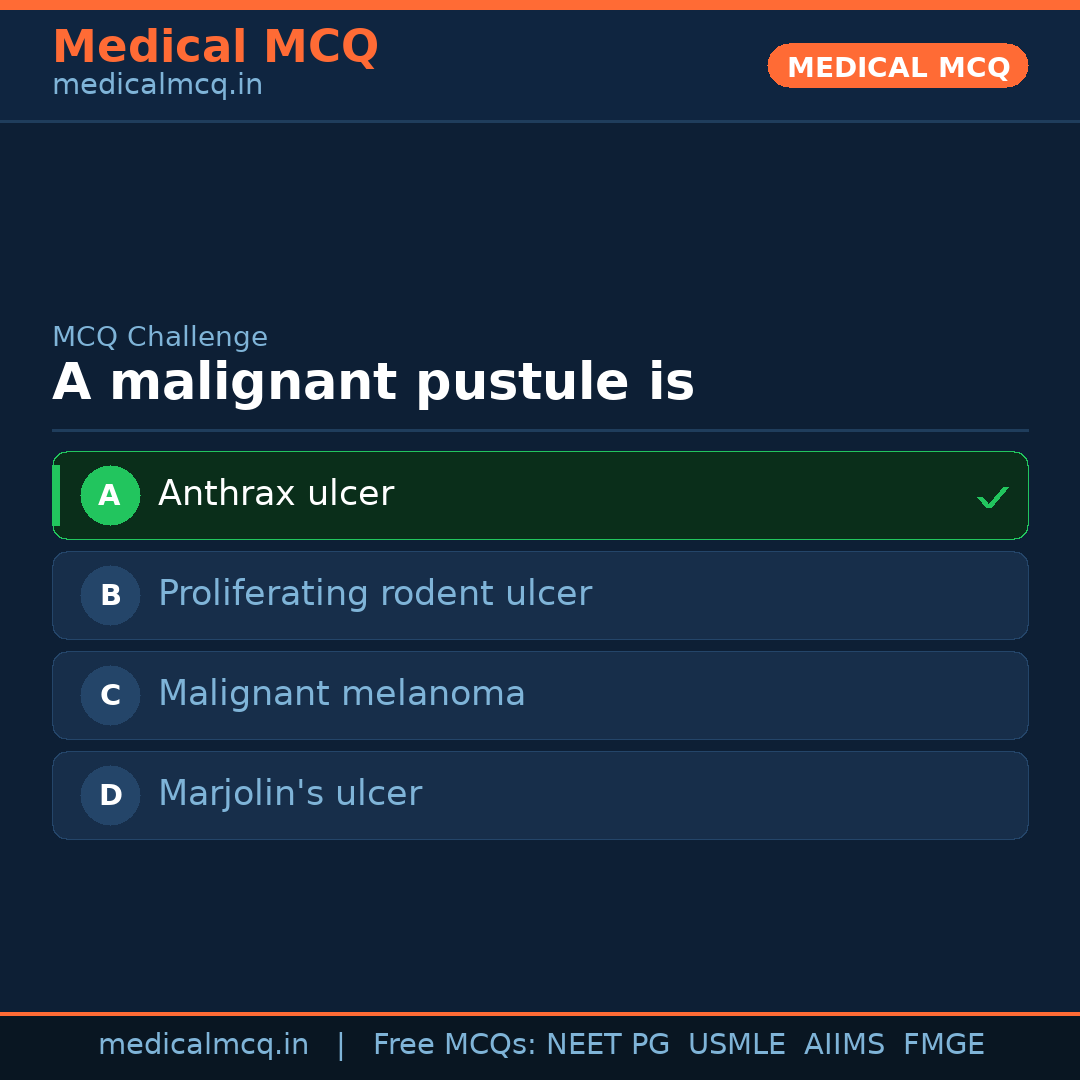Screen dimensions: 1080x1080
Task: Click the question title A malignant pustule is
Action: click(374, 381)
